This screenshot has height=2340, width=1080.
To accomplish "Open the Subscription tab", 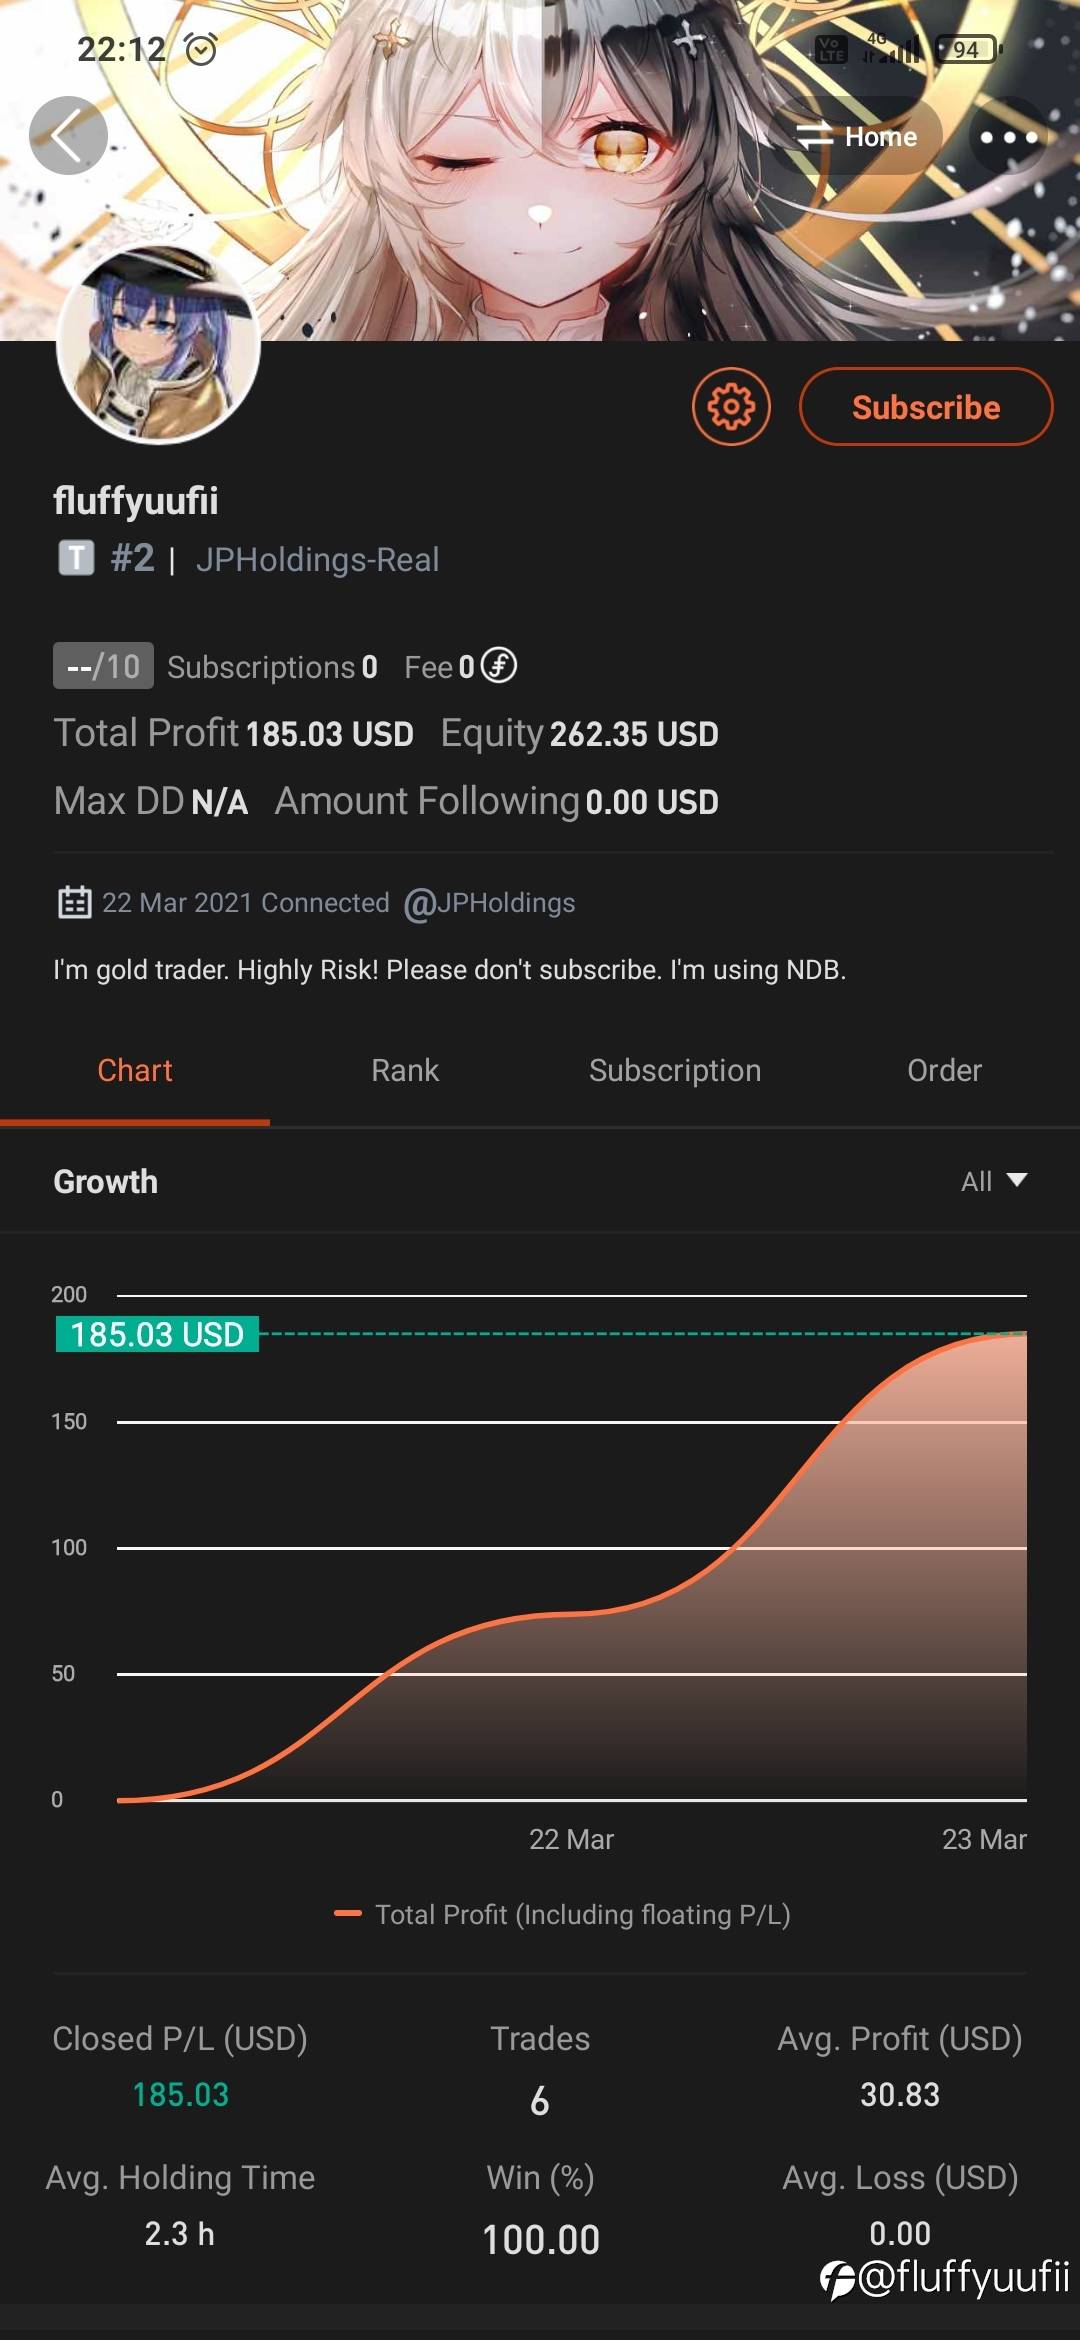I will point(675,1070).
